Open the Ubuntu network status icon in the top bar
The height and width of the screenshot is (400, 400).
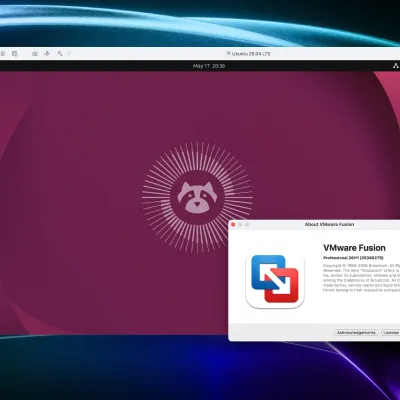[396, 66]
